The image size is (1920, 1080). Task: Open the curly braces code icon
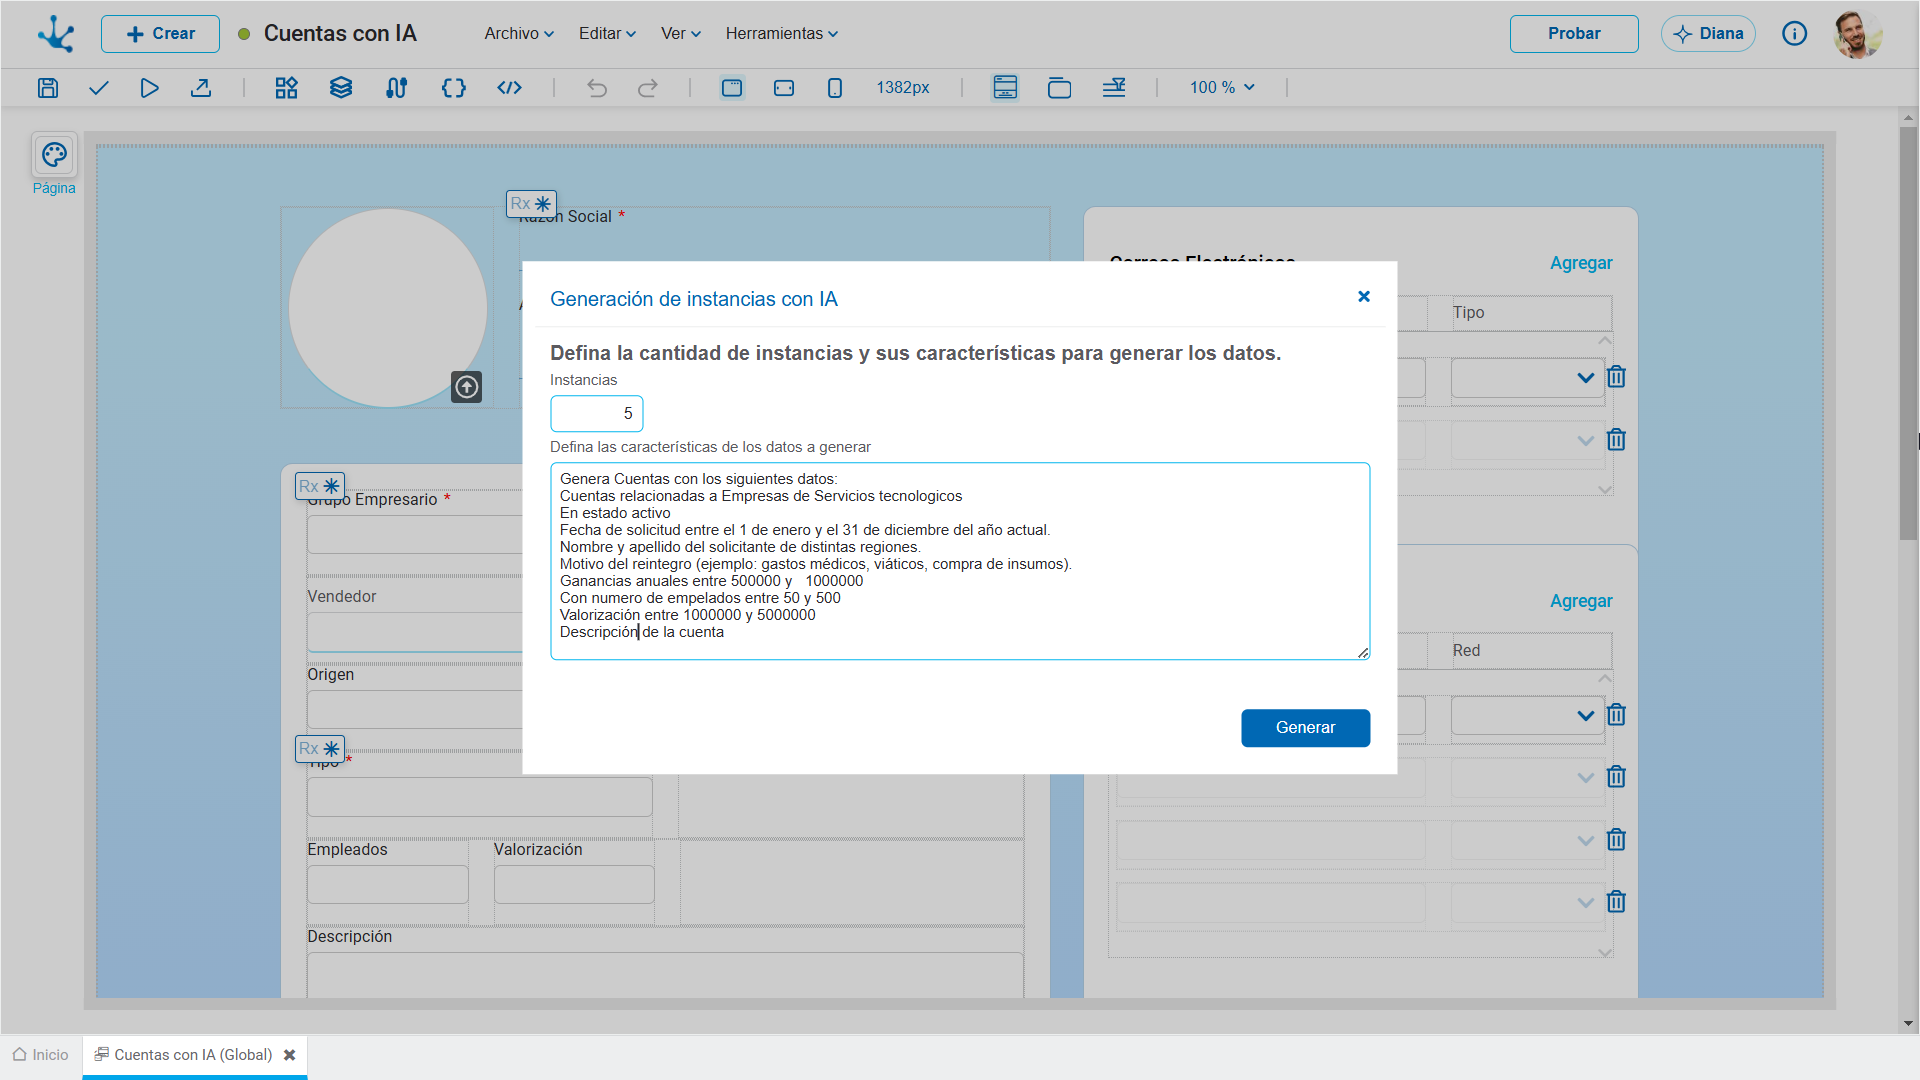[454, 88]
